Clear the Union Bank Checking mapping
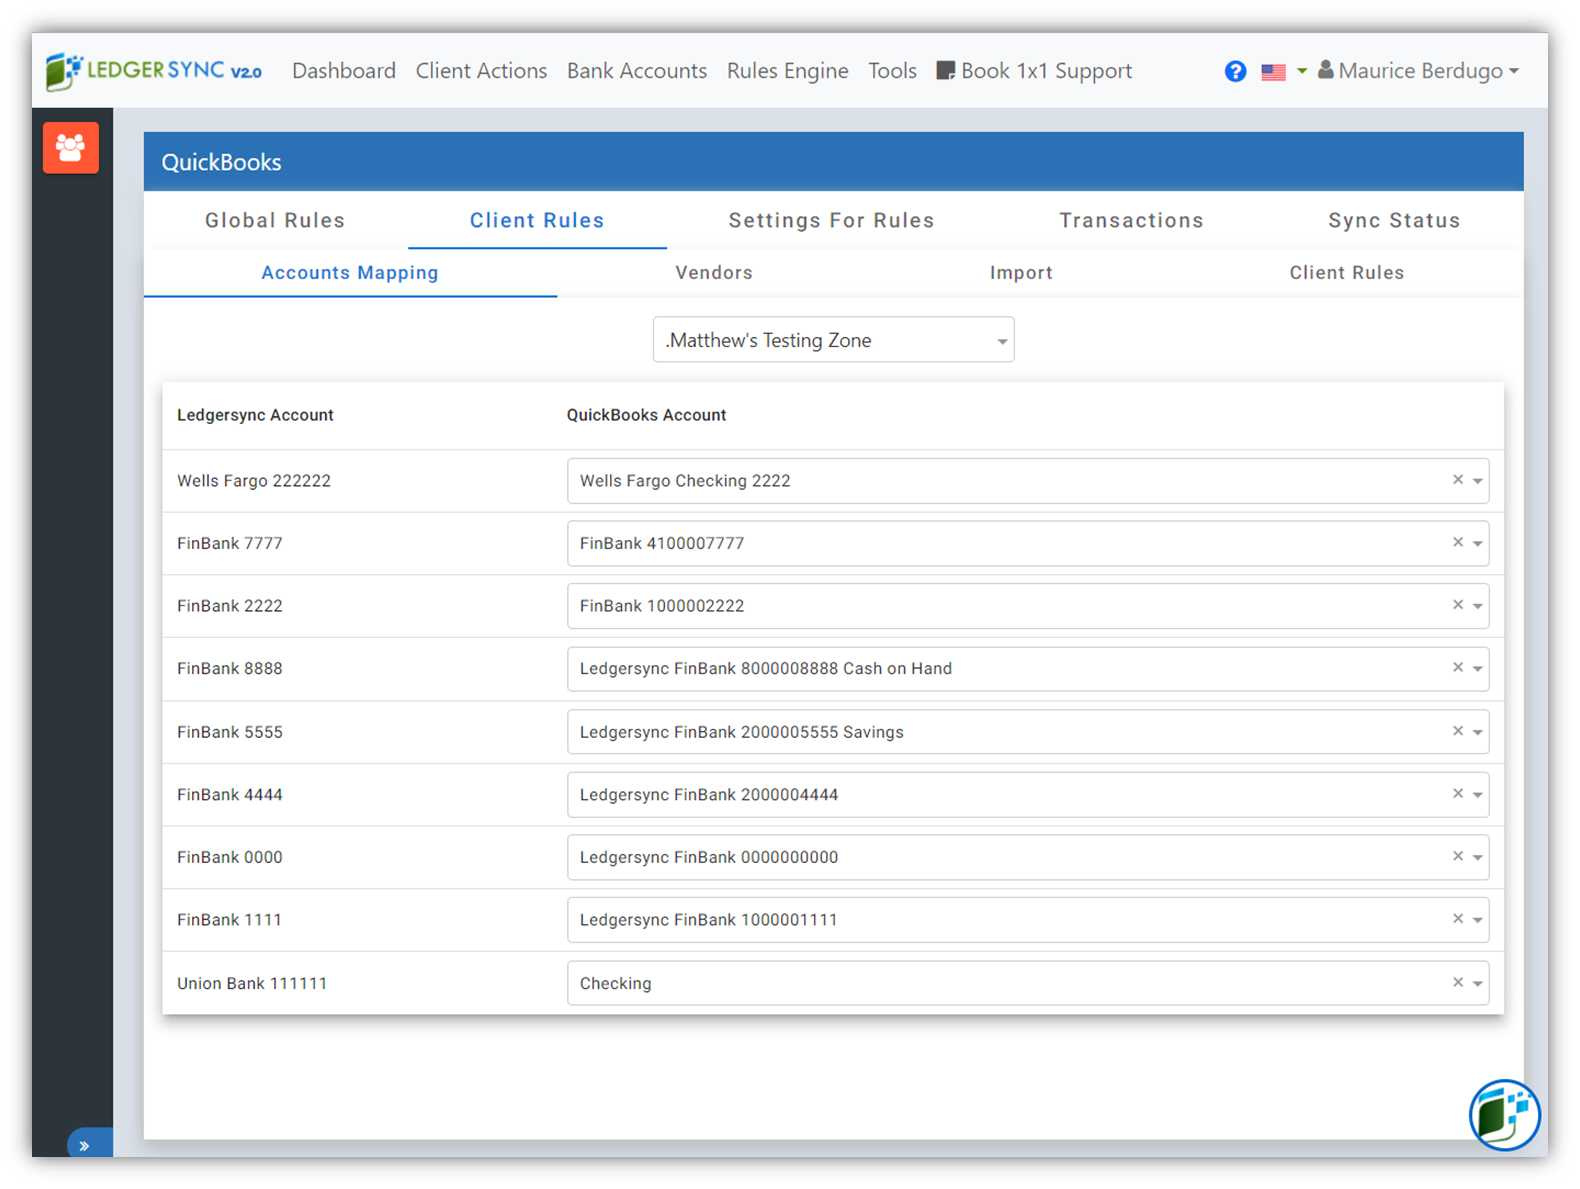The width and height of the screenshot is (1580, 1189). coord(1458,982)
